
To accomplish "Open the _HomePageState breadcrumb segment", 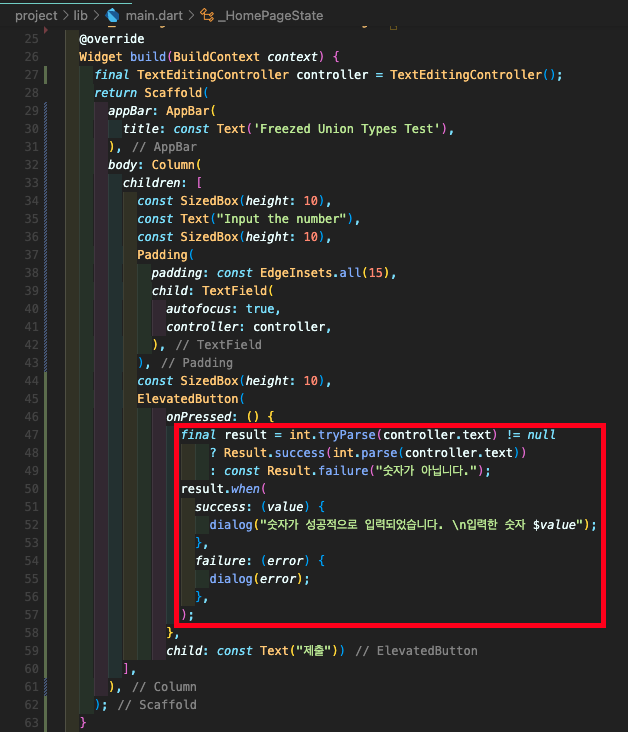I will click(x=270, y=15).
